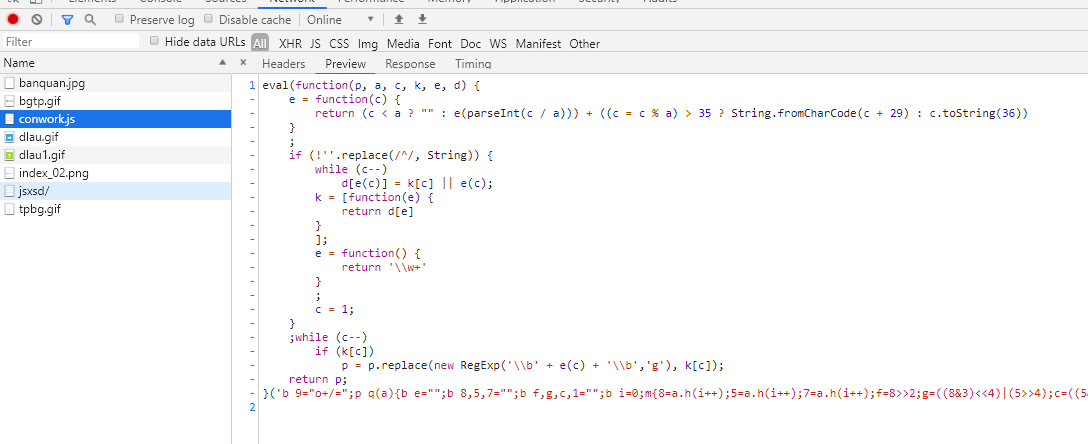
Task: Click the tpbg.gif file icon
Action: tap(10, 210)
